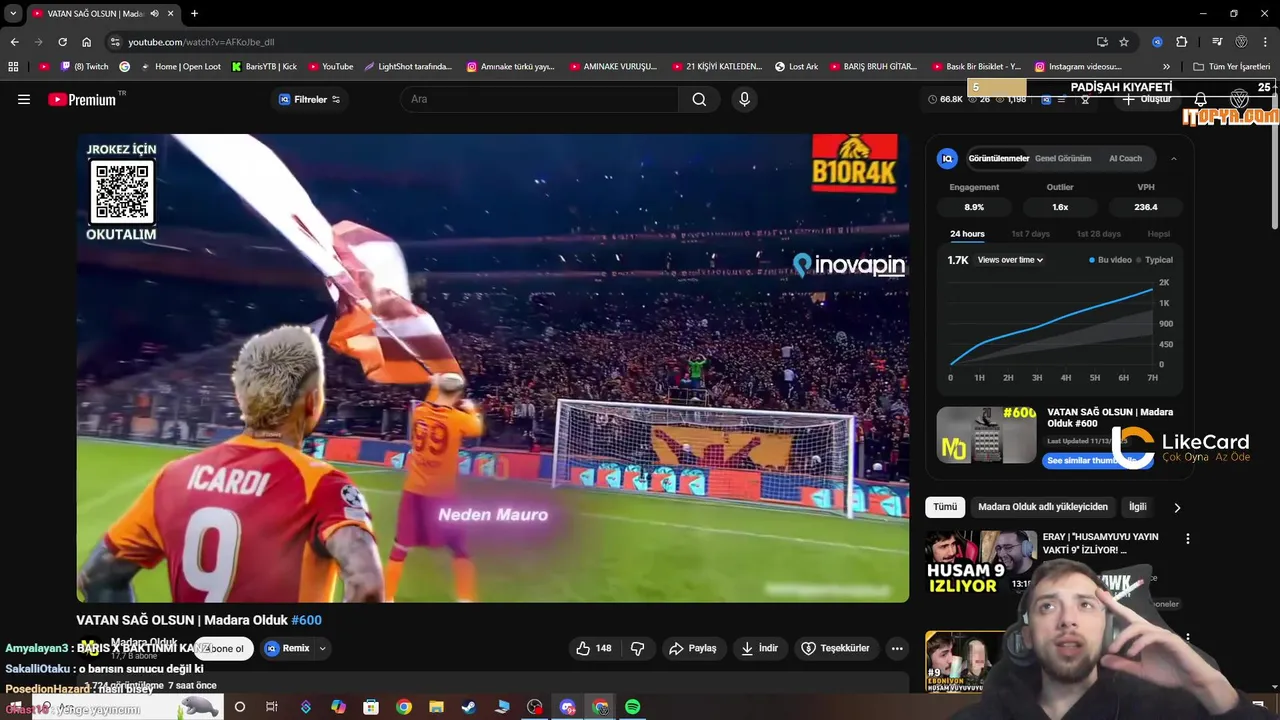The width and height of the screenshot is (1280, 720).
Task: Dislike the video with thumbs down
Action: pos(638,648)
